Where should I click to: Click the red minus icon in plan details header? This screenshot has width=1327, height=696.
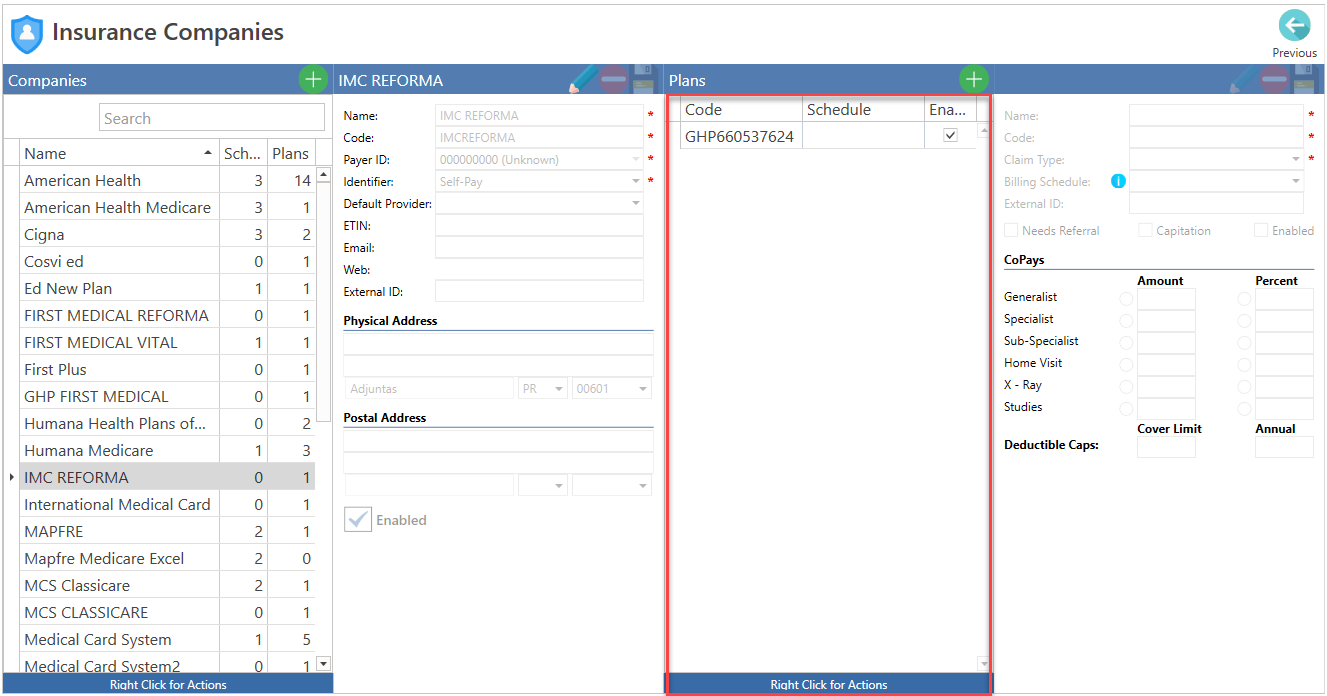1274,79
